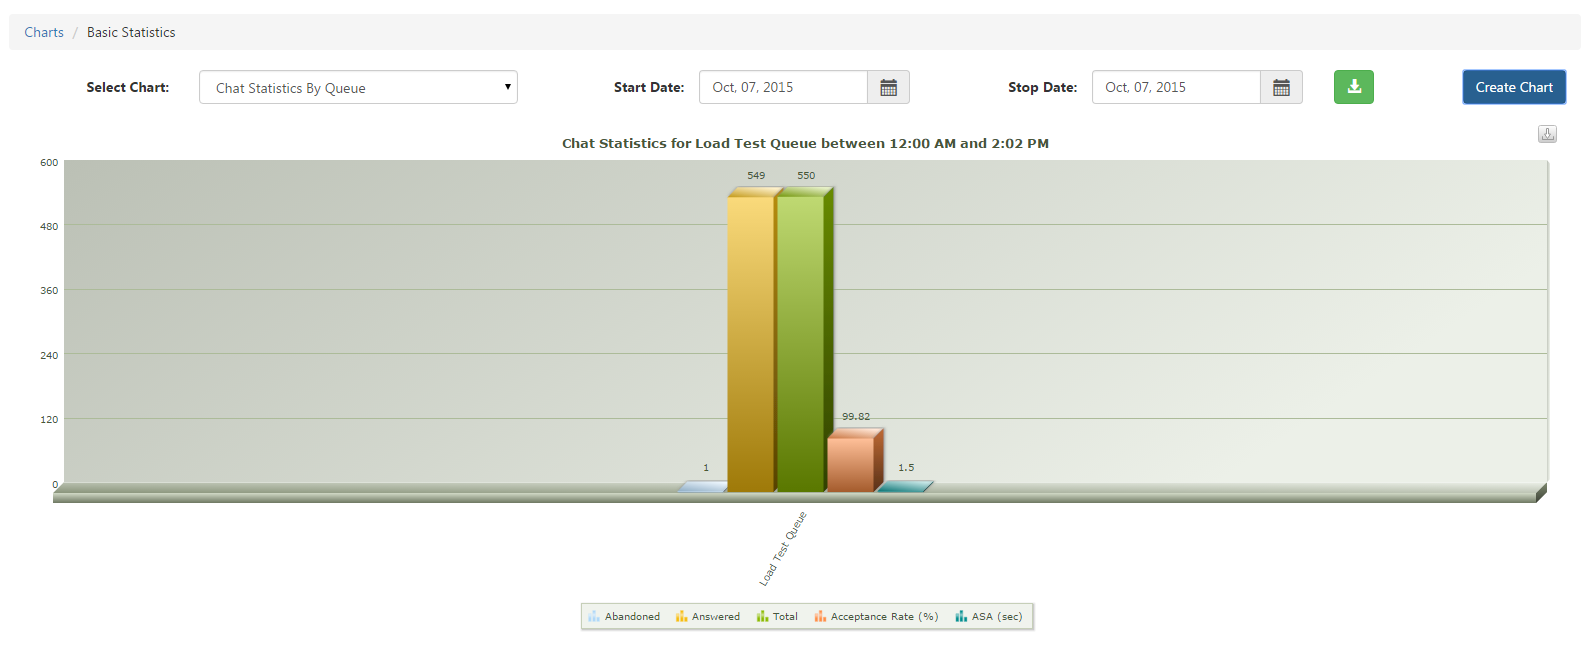Toggle the Abandoned series in legend
This screenshot has width=1591, height=653.
coord(624,616)
